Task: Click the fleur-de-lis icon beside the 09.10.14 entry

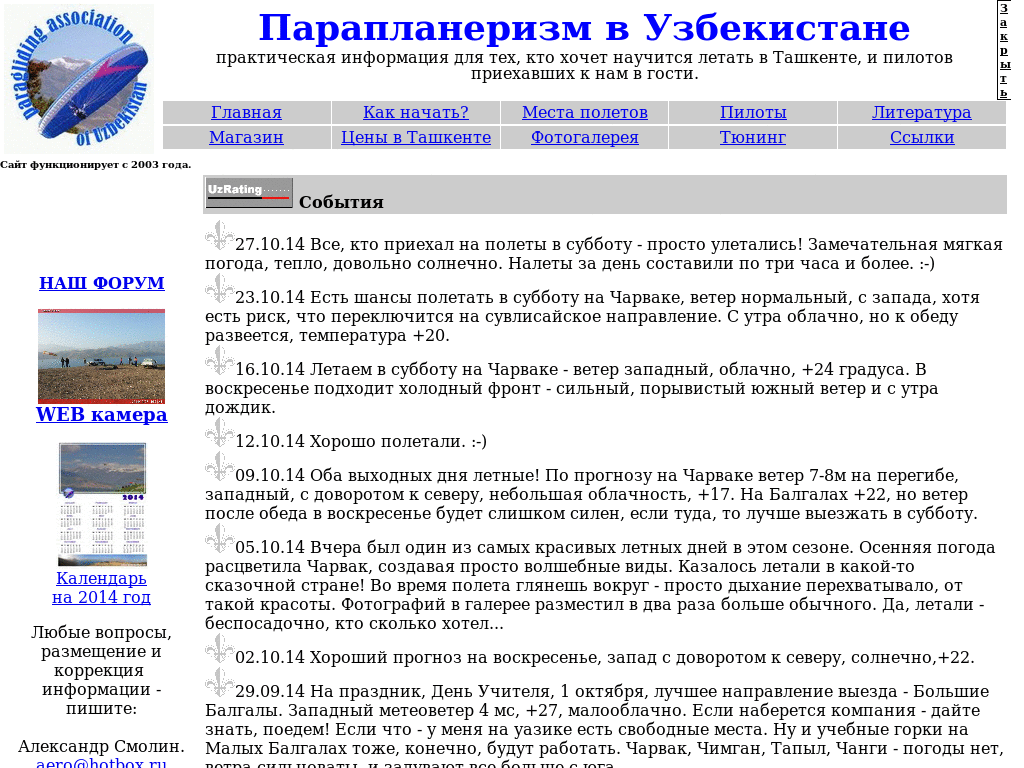Action: tap(219, 466)
